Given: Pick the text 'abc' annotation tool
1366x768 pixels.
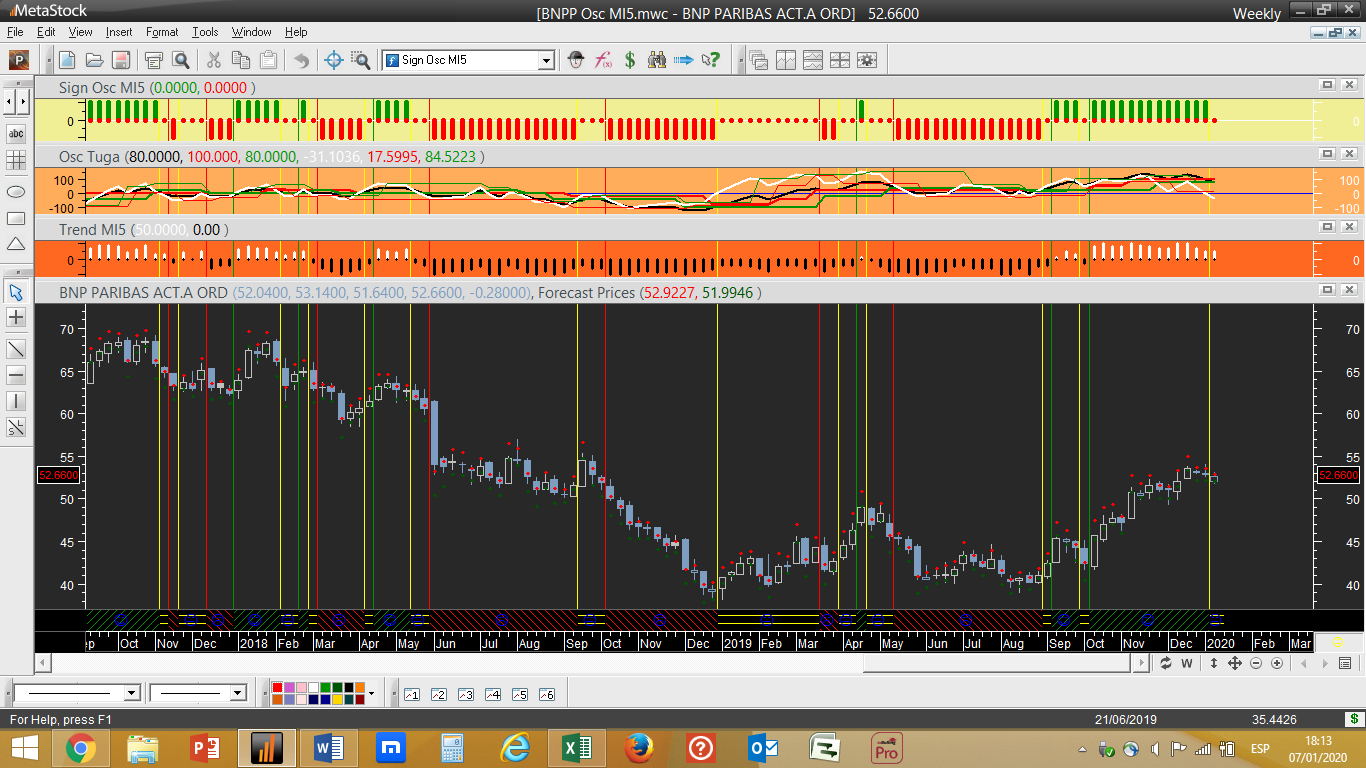Looking at the screenshot, I should (16, 133).
